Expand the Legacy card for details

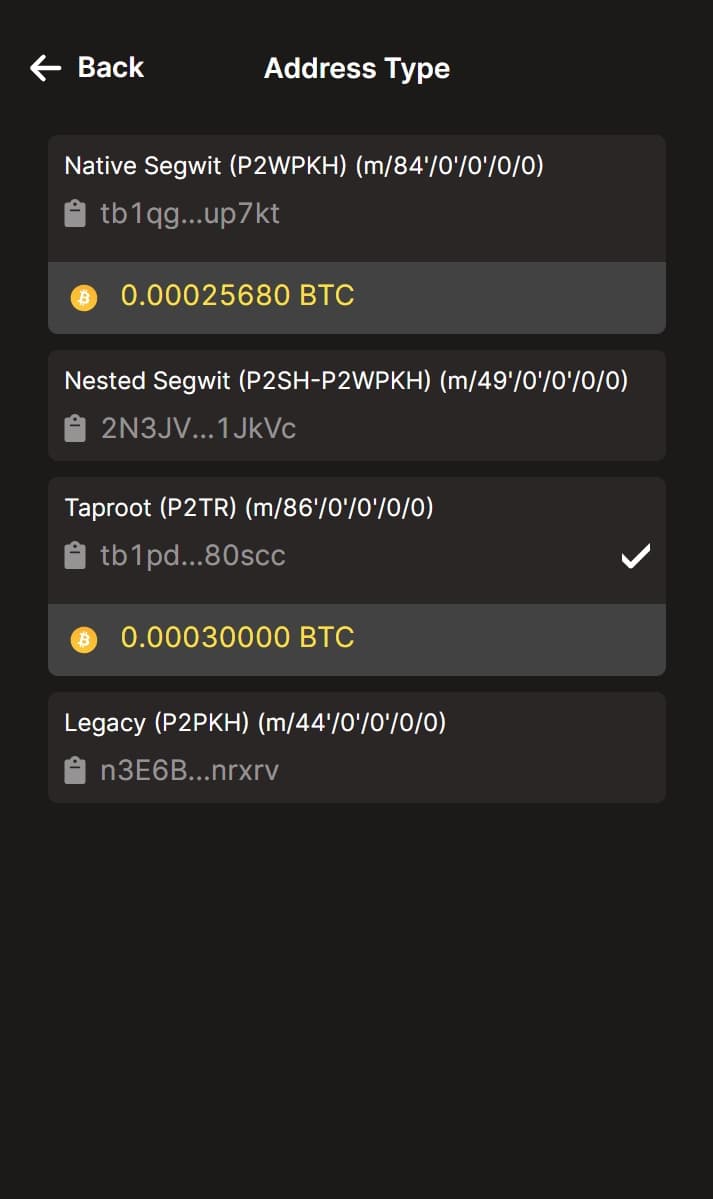point(357,746)
